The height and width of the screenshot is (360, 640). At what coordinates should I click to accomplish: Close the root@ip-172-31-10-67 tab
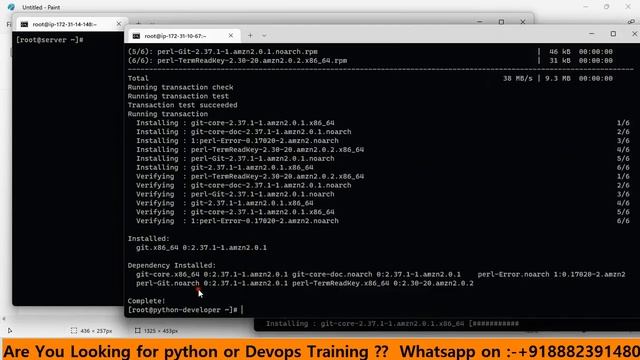pos(231,36)
